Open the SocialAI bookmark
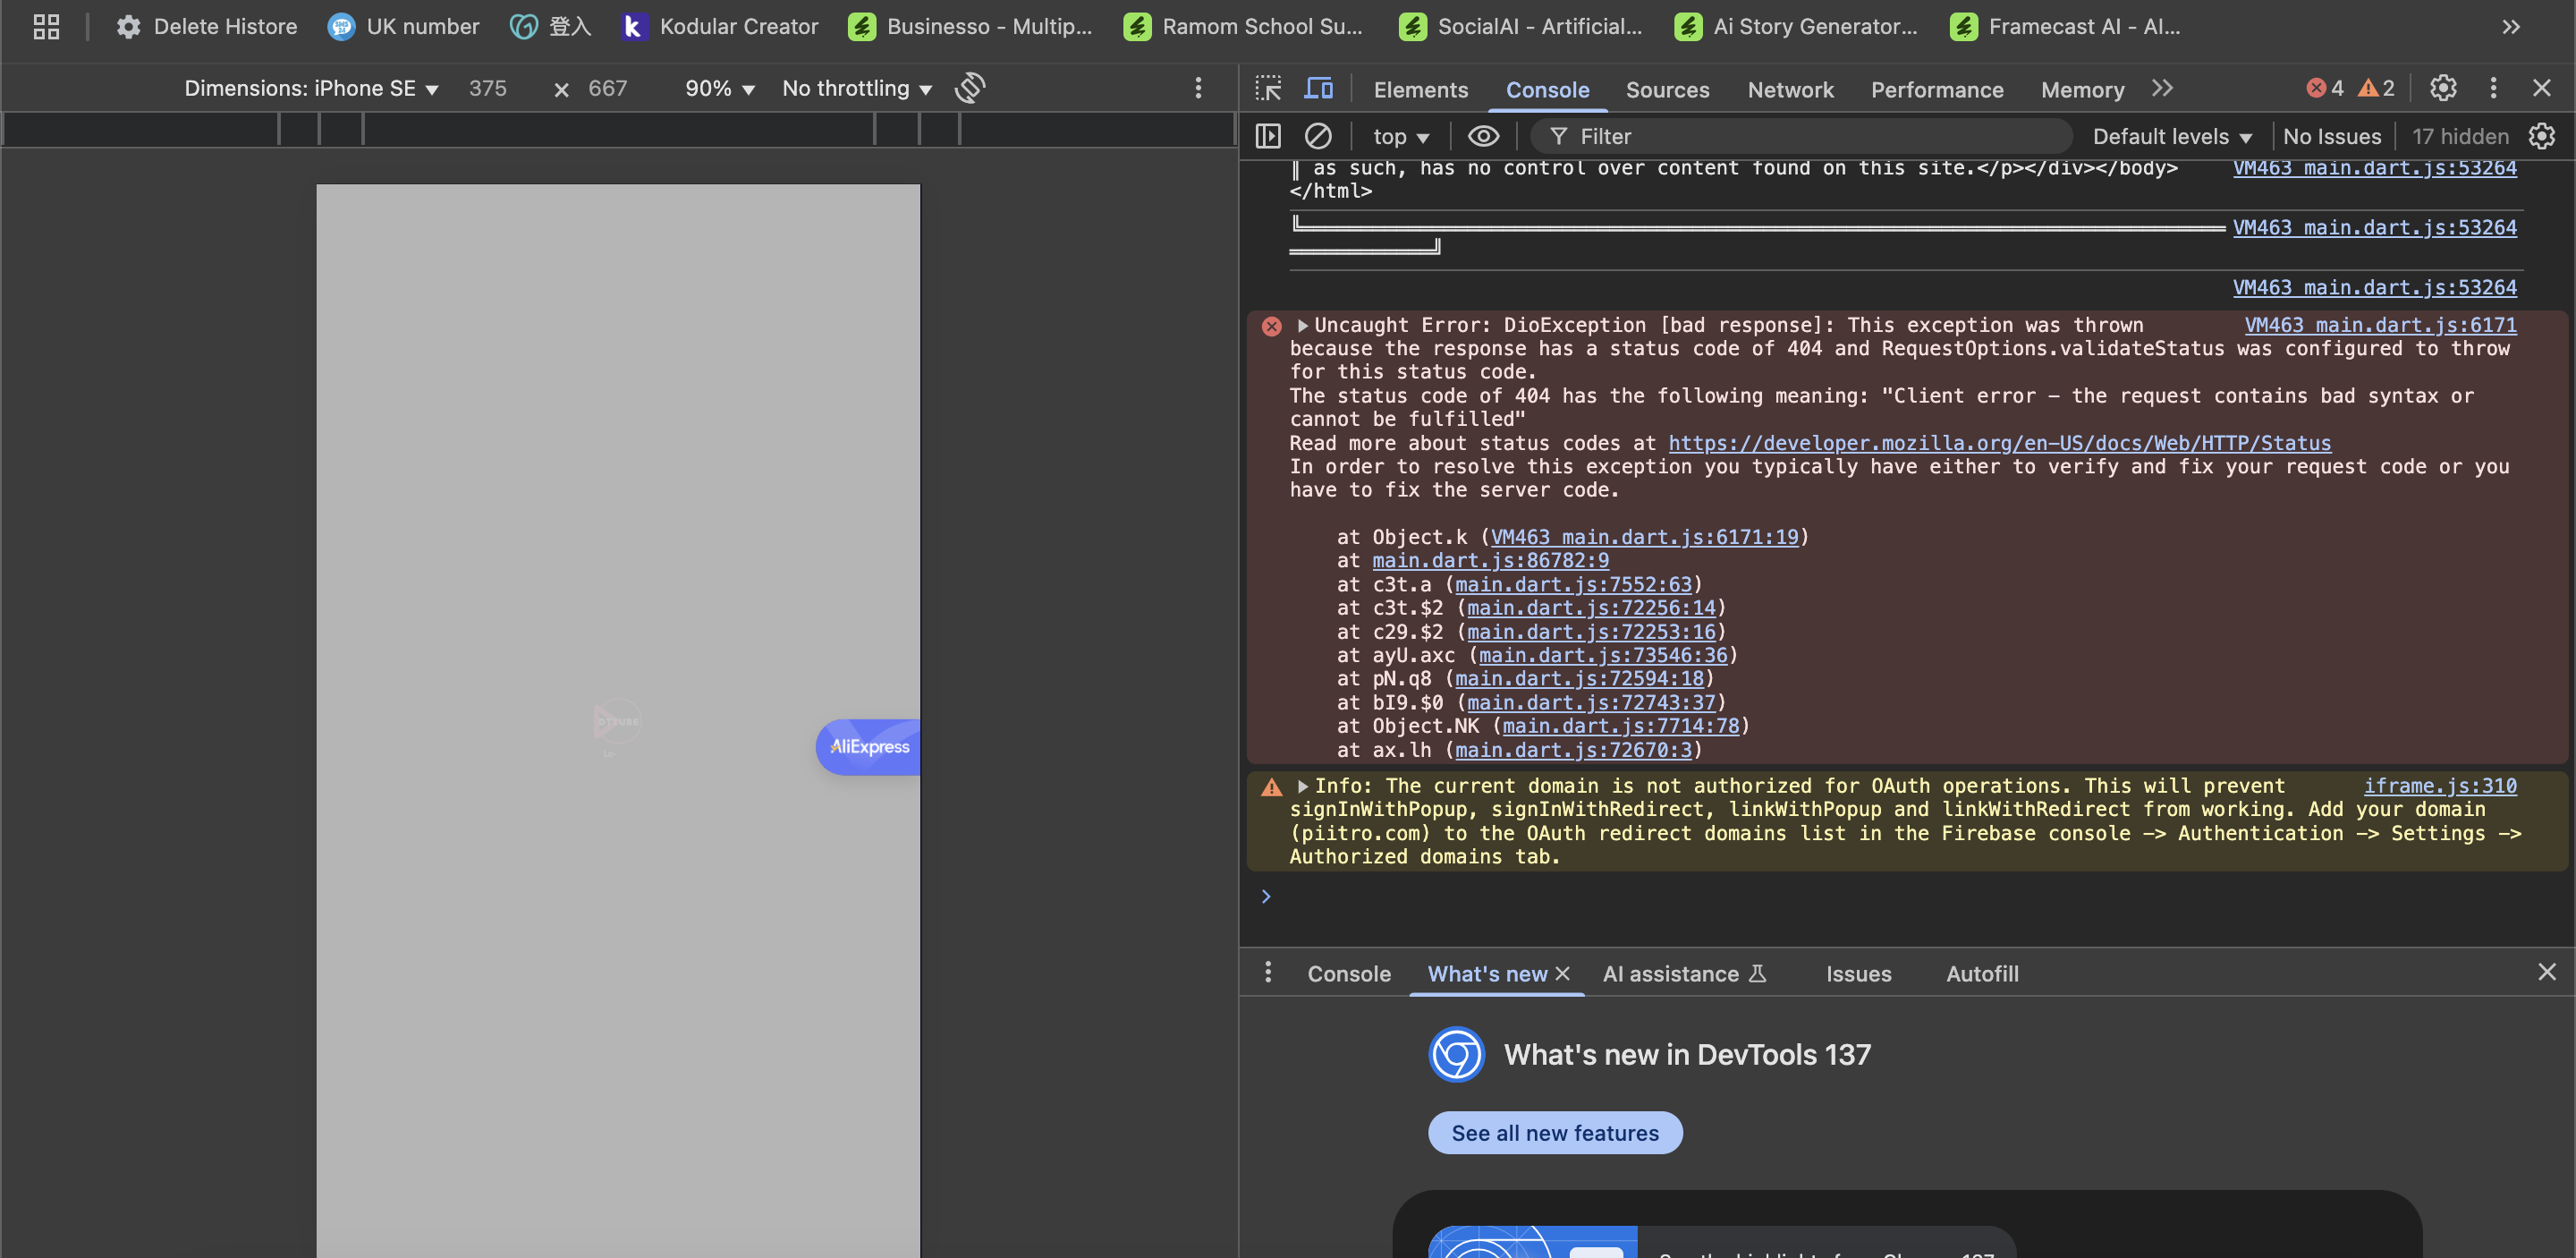The image size is (2576, 1258). (x=1520, y=27)
